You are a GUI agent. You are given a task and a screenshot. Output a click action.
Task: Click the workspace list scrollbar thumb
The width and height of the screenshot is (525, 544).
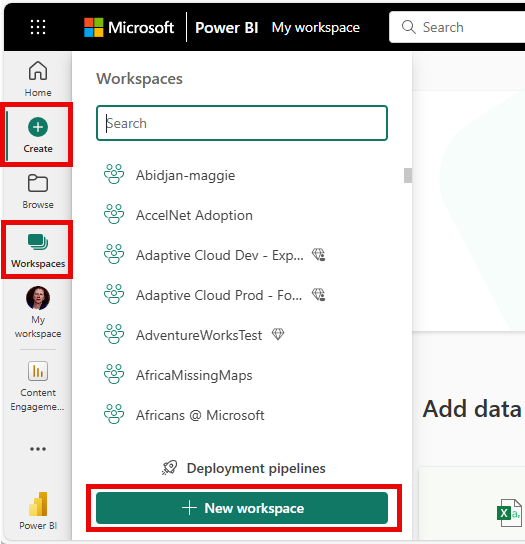408,175
